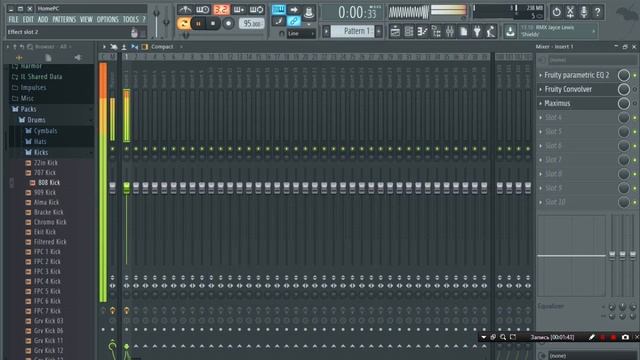Collapse the Drums folder
Image resolution: width=640 pixels, height=360 pixels.
click(x=36, y=120)
